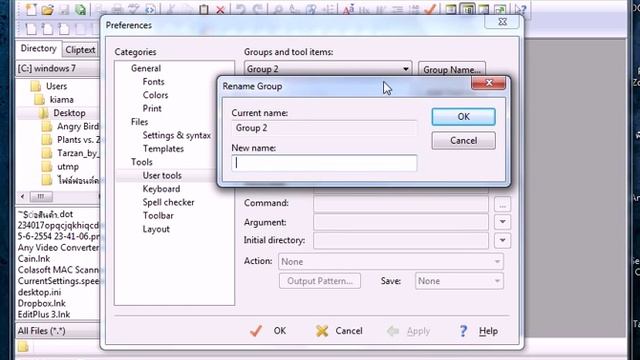Open the Action None combo box
The image size is (640, 360).
[x=391, y=262]
